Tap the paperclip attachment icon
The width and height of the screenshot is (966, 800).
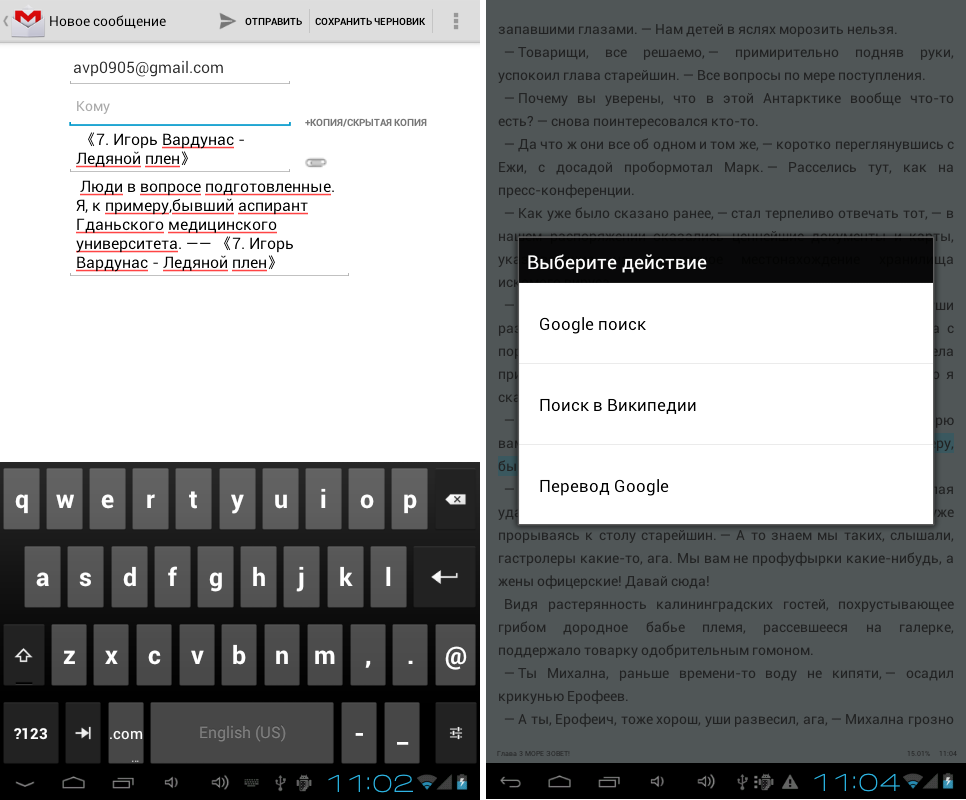[316, 162]
